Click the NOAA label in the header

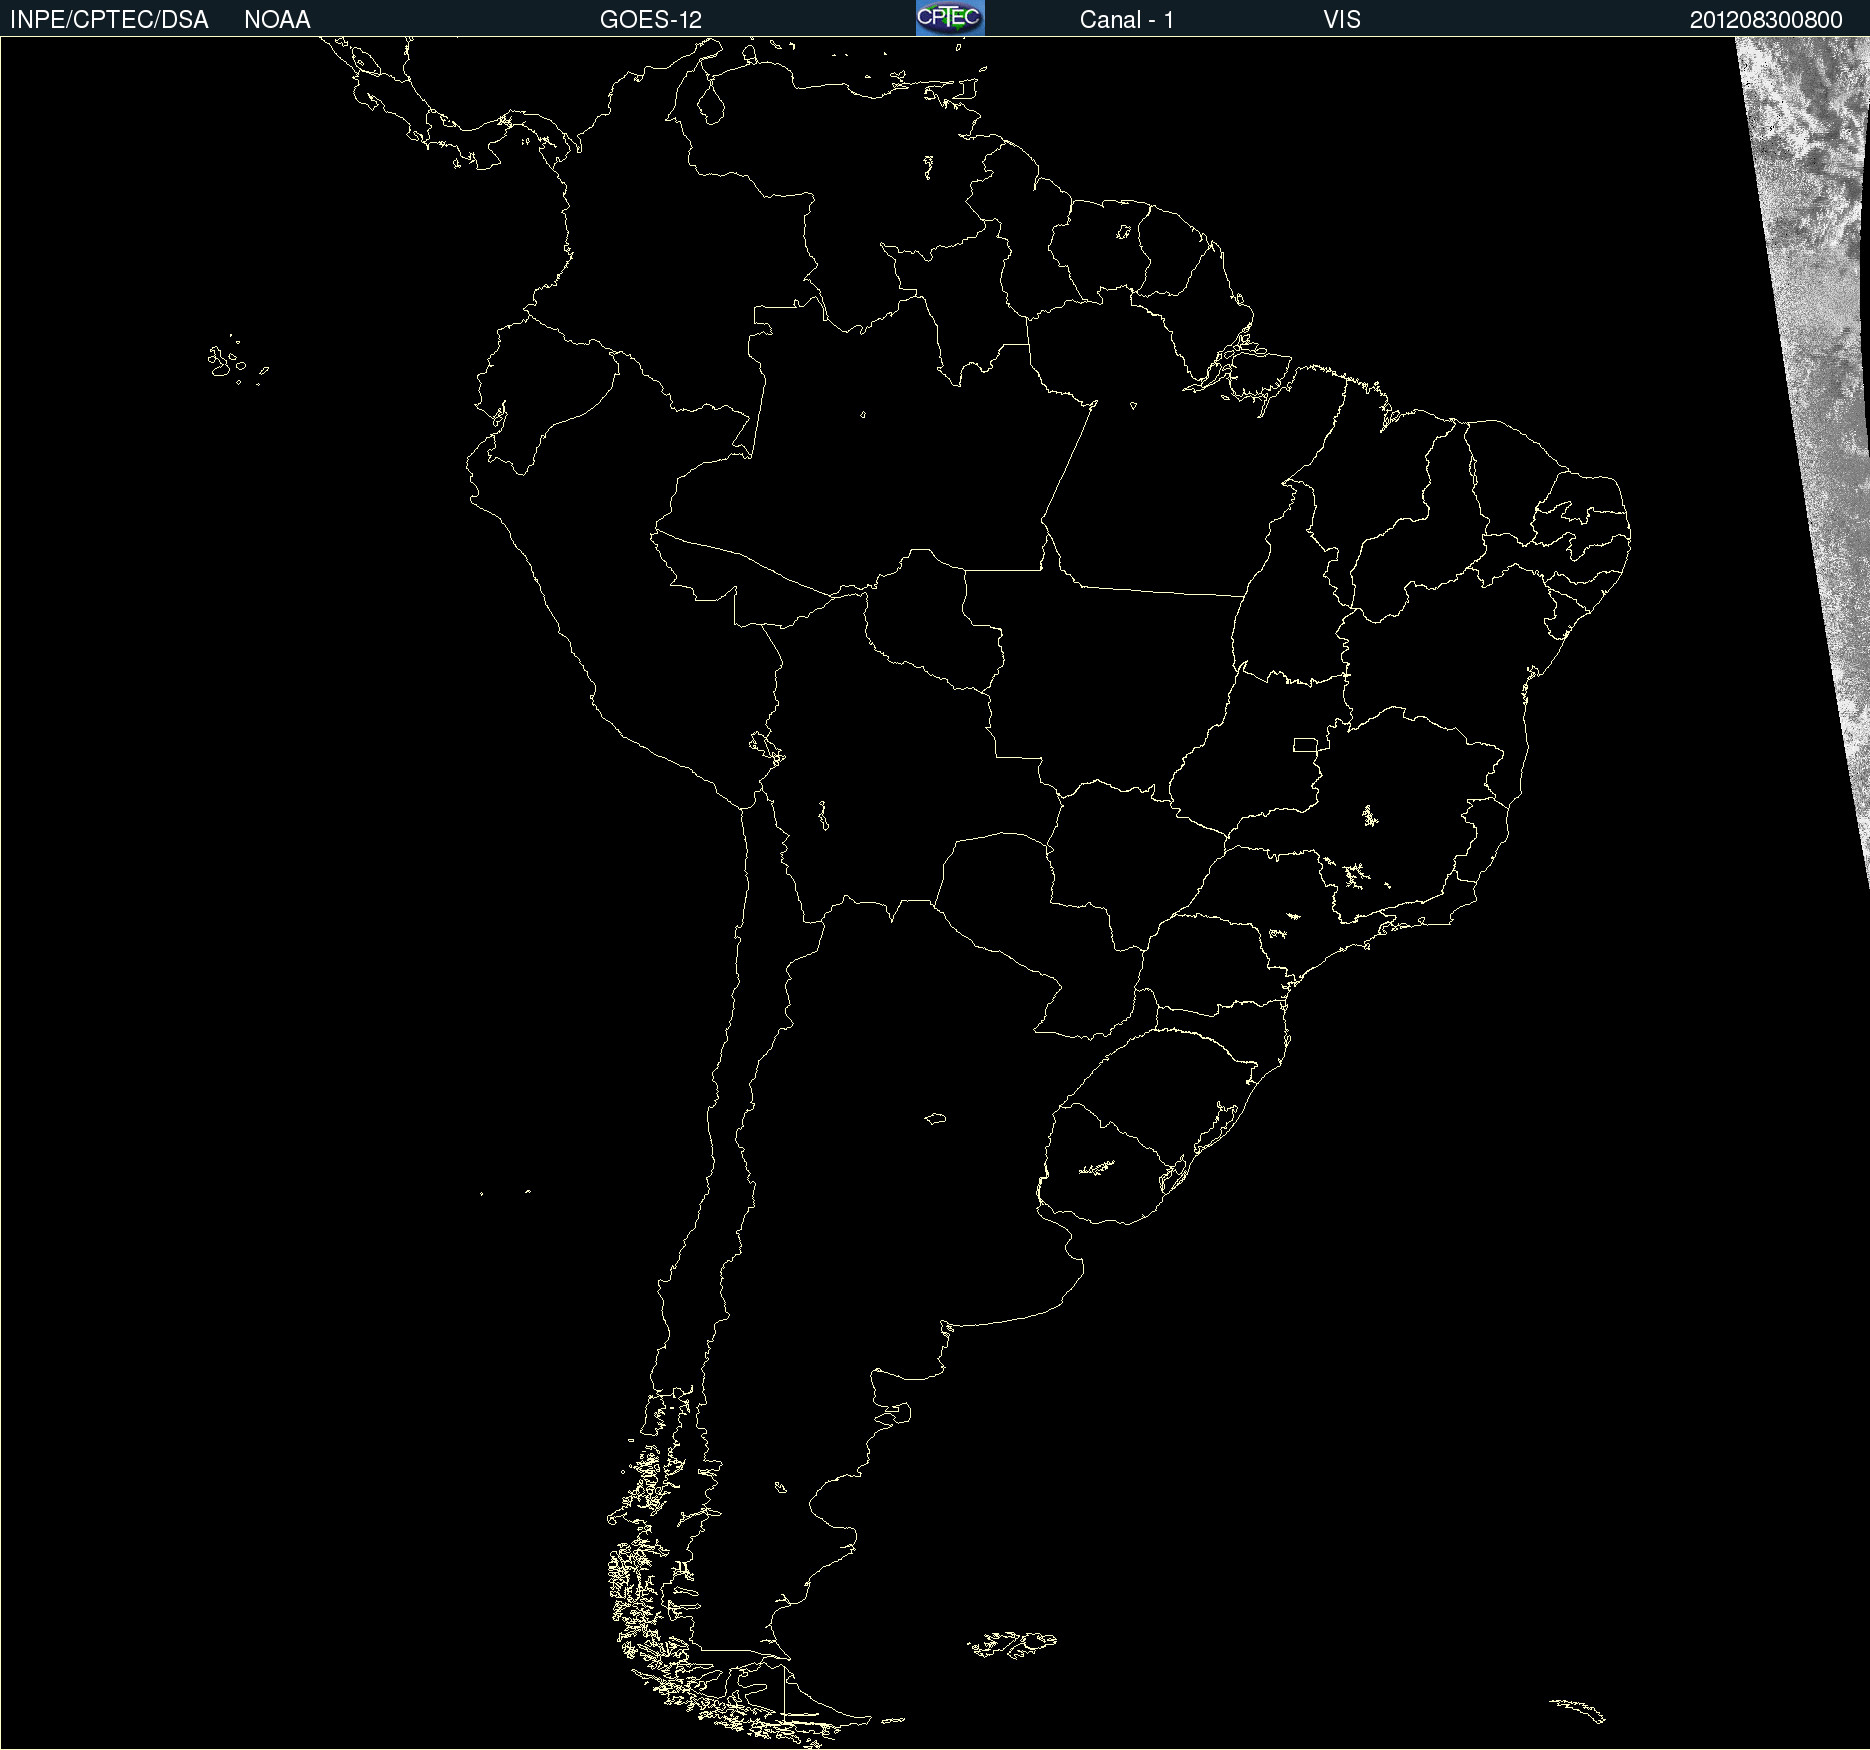coord(277,20)
